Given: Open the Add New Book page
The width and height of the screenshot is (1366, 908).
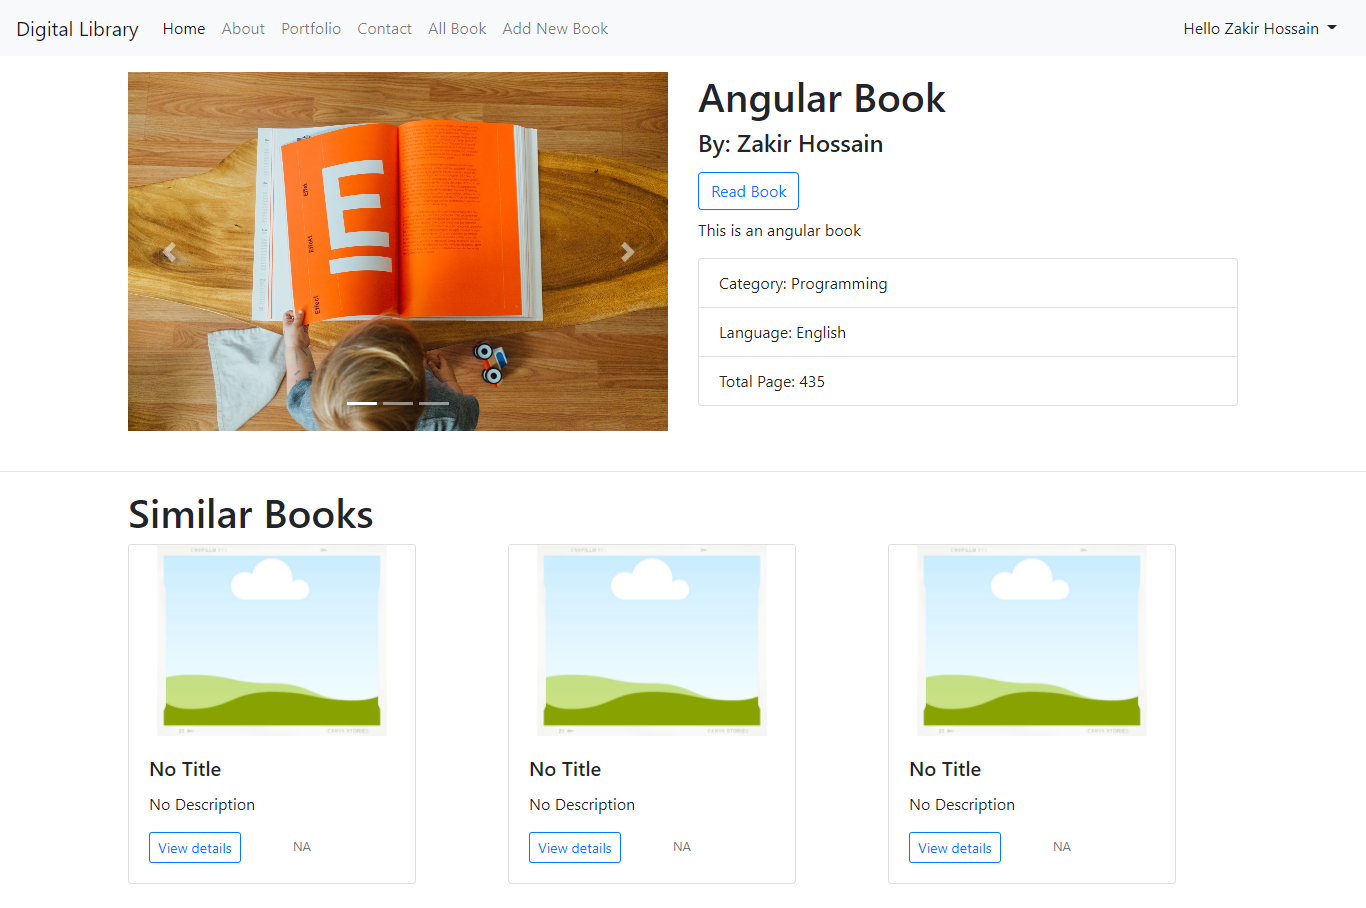Looking at the screenshot, I should pyautogui.click(x=555, y=28).
